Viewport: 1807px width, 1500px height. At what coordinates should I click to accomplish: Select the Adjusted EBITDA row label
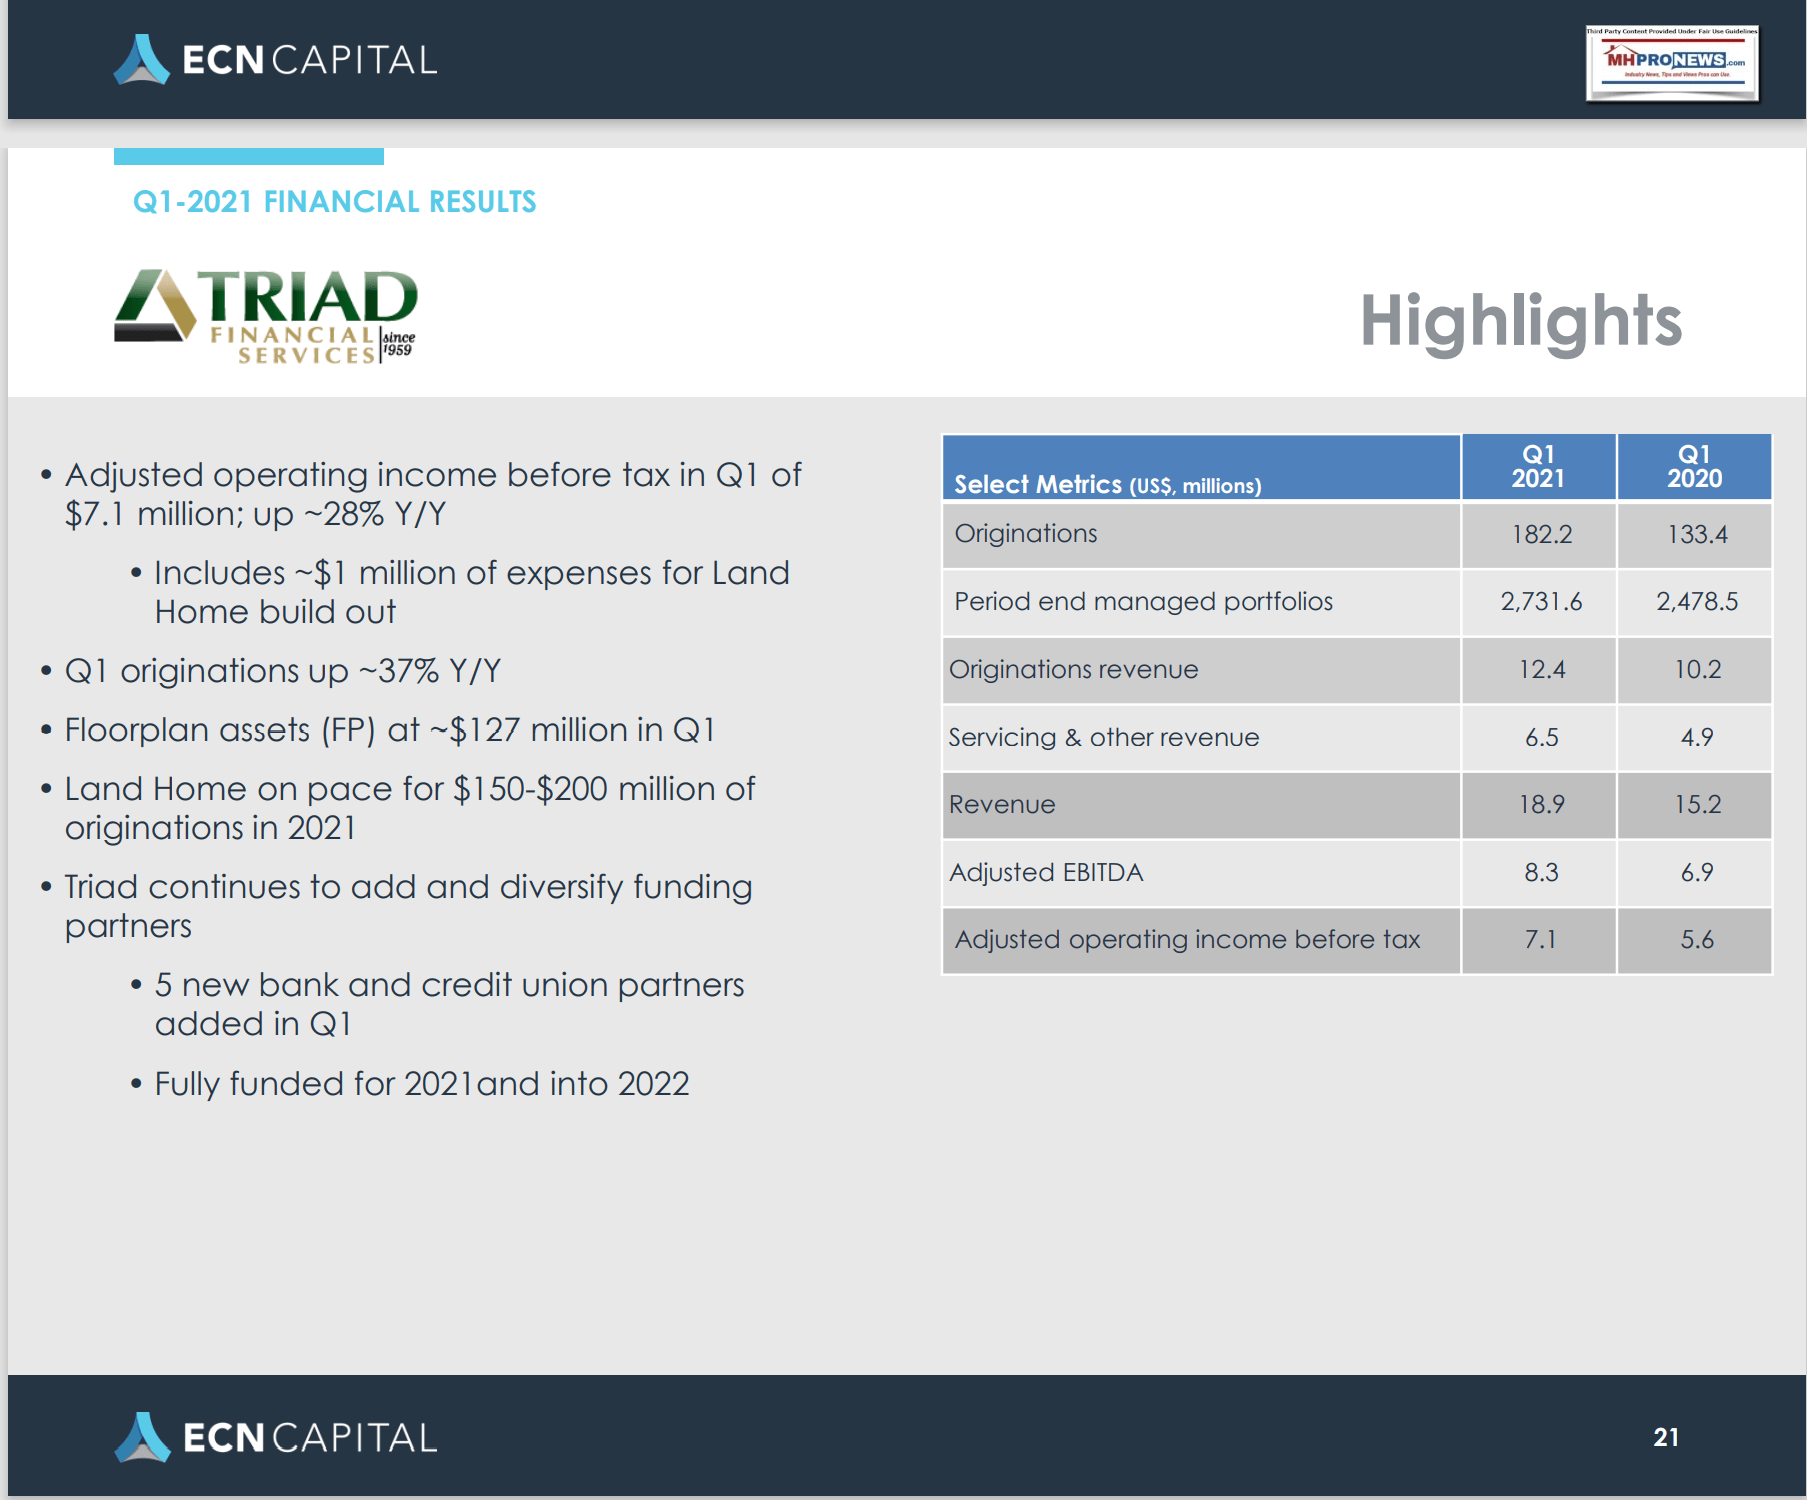1046,872
